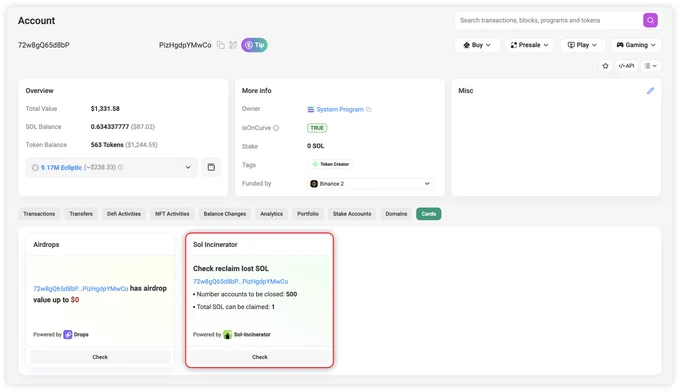
Task: Click Check button in Airdrops card
Action: point(100,357)
